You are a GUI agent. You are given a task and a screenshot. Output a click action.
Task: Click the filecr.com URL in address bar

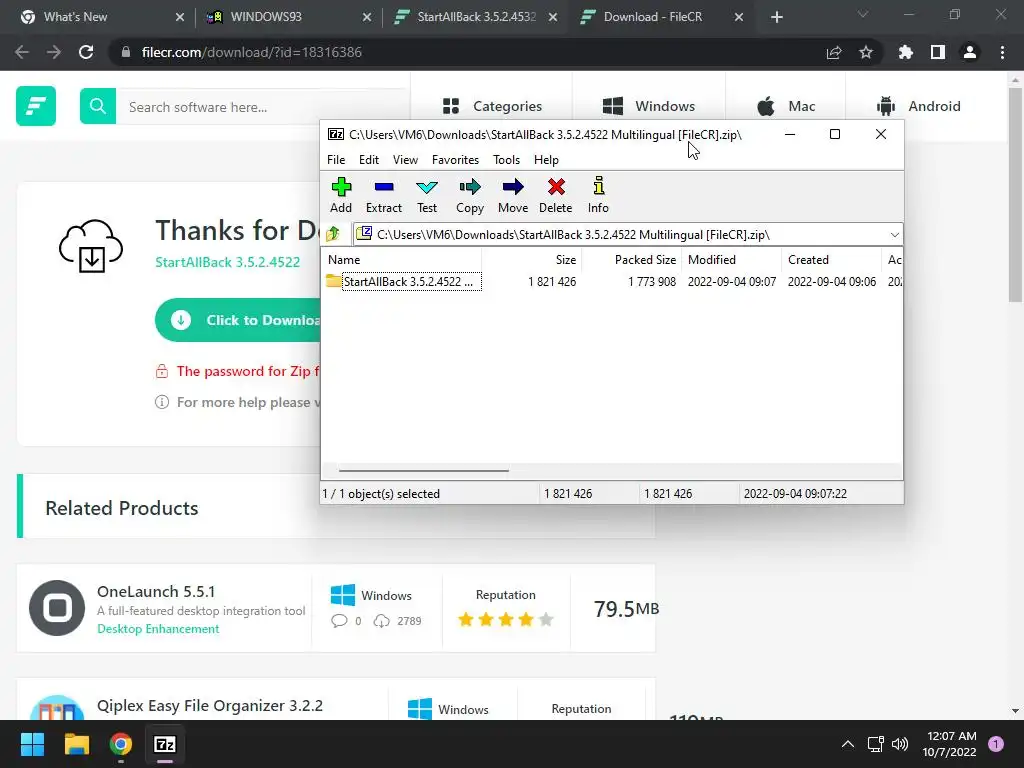pyautogui.click(x=251, y=52)
